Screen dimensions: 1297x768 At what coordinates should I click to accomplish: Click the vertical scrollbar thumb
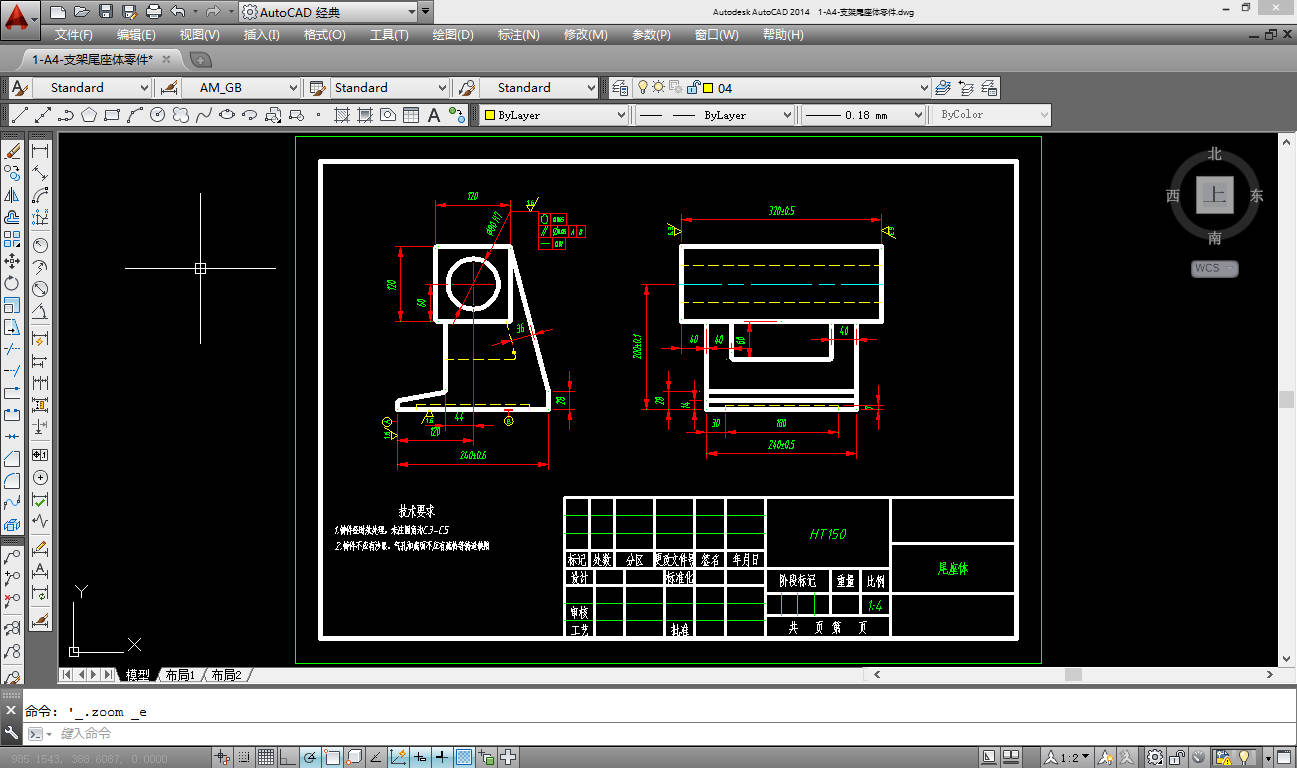click(x=1287, y=399)
